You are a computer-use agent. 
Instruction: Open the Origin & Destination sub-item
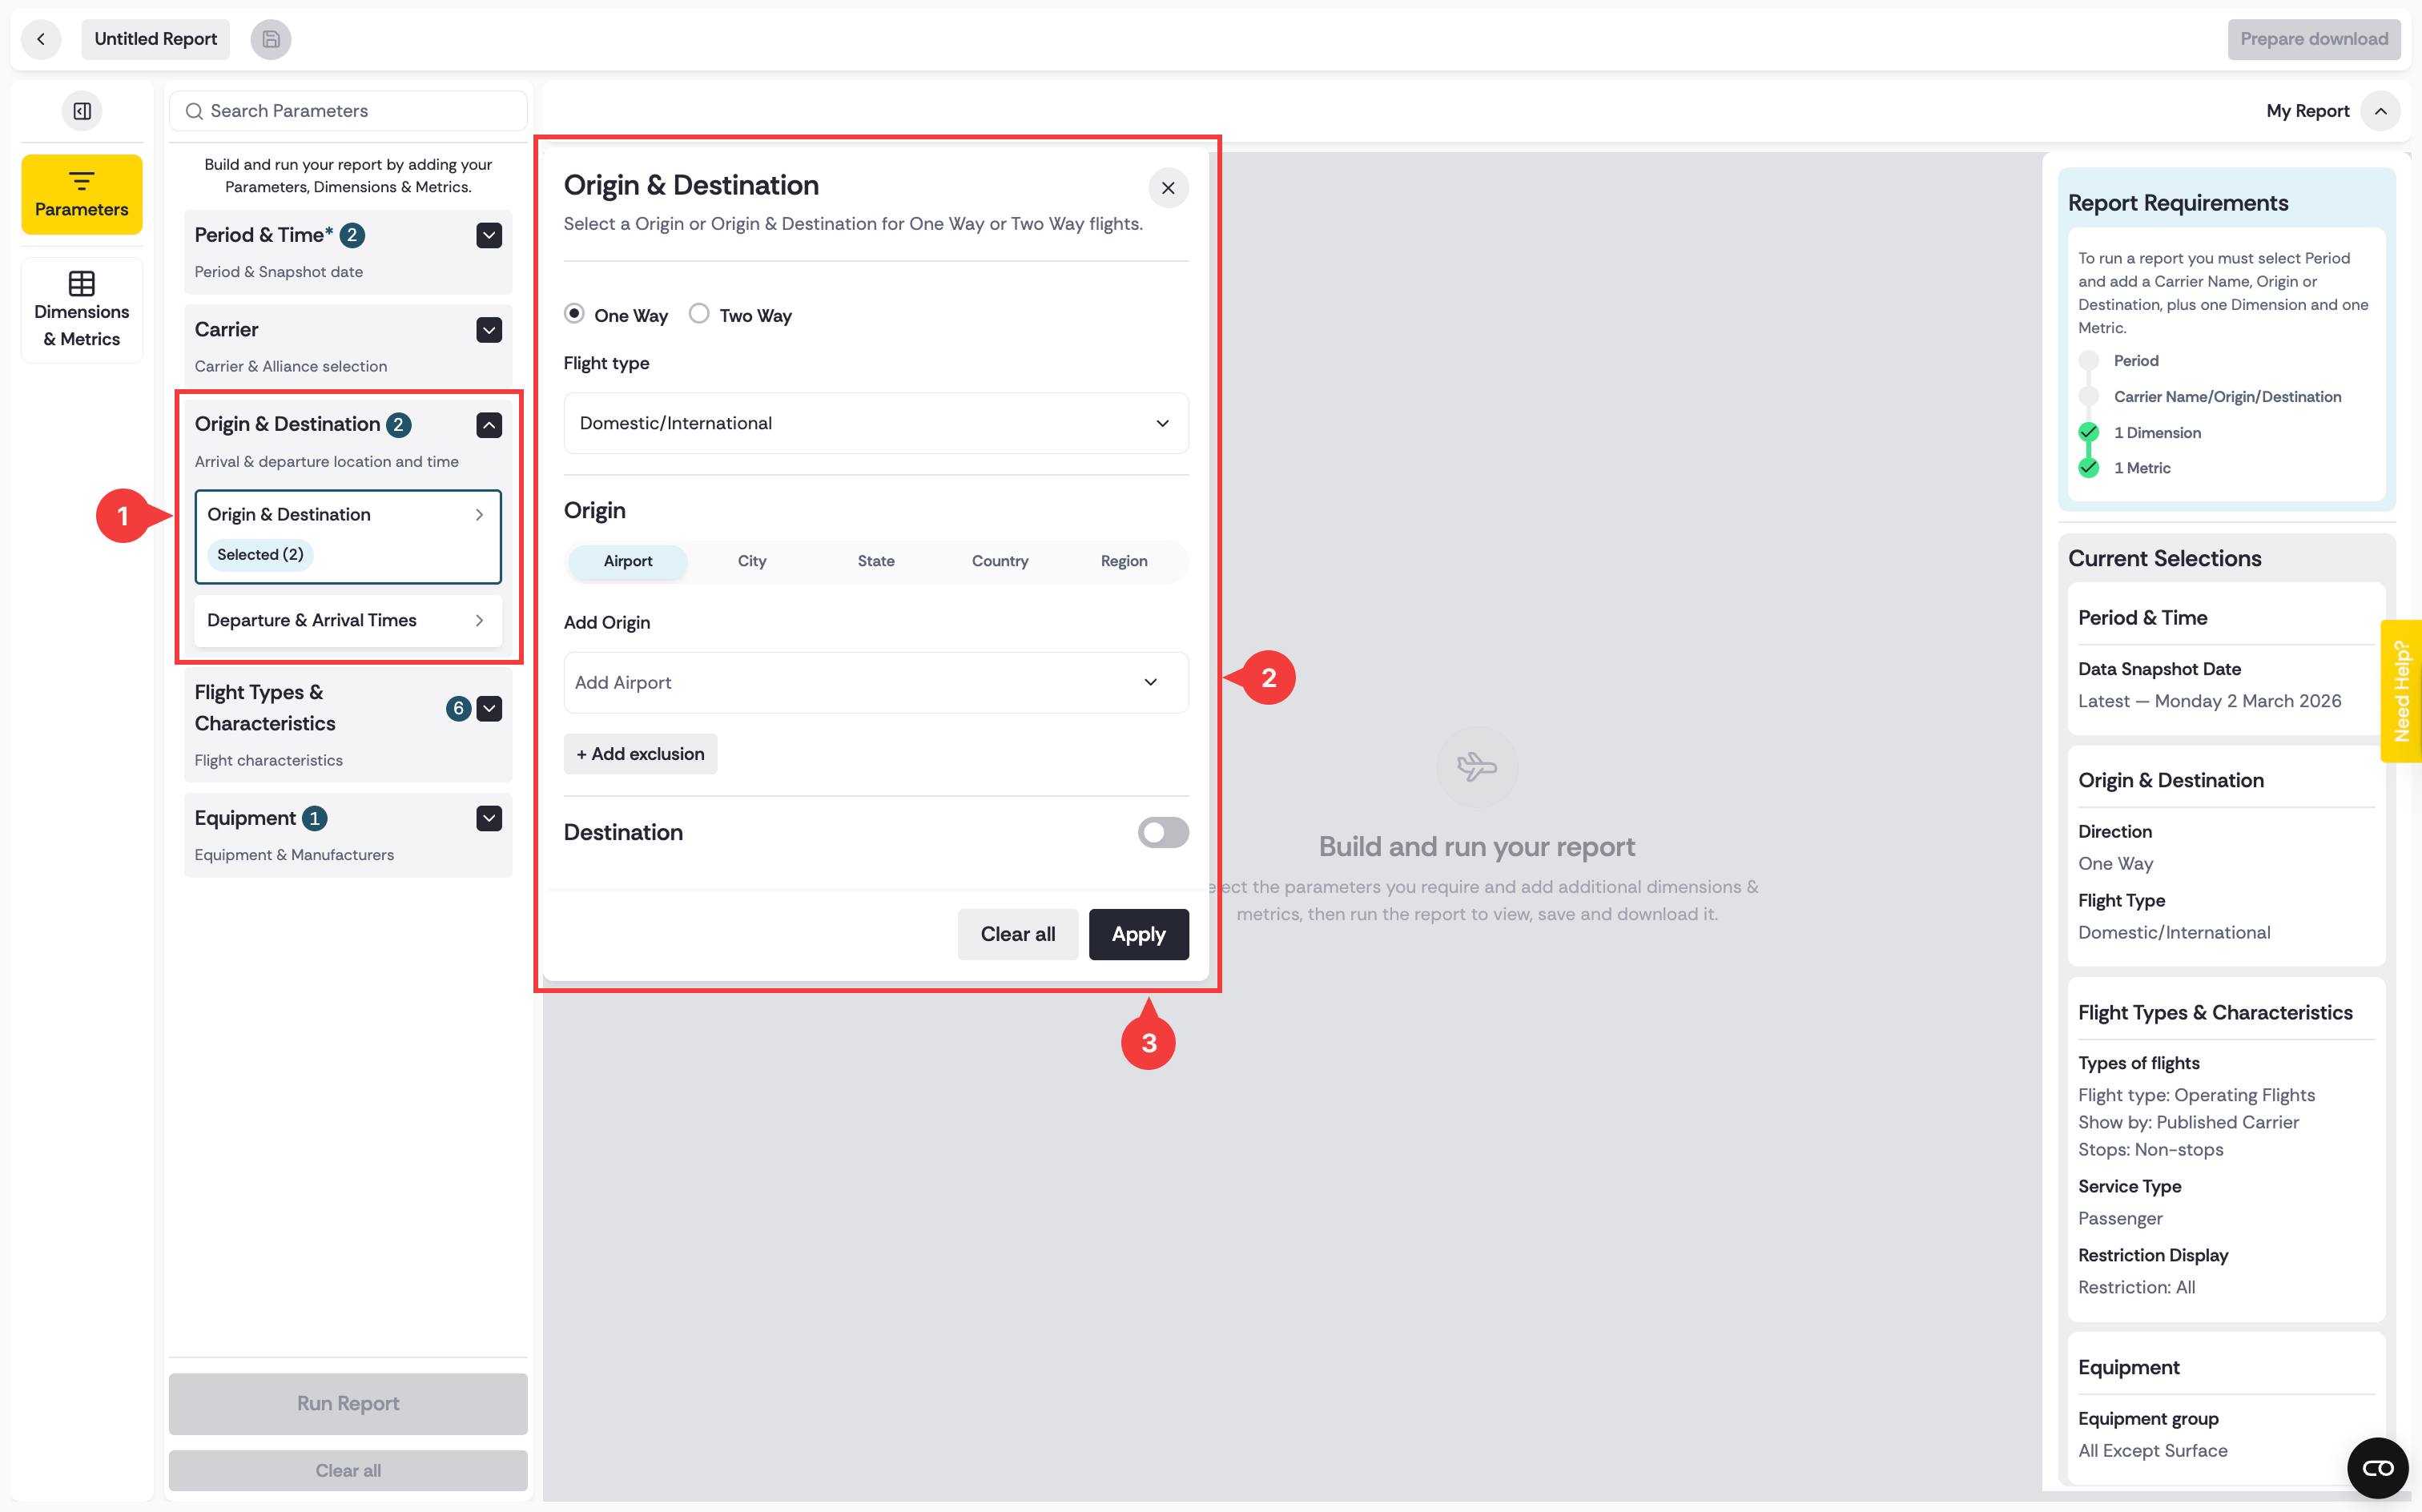click(x=348, y=536)
